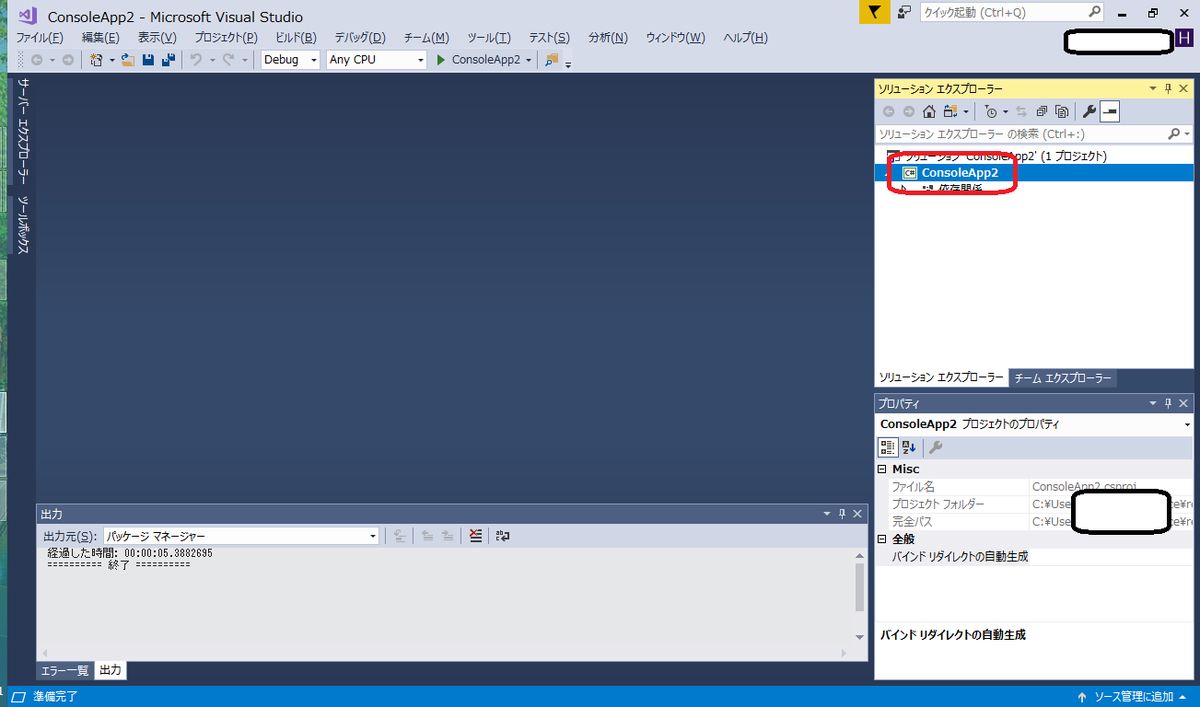Click the Solution Explorer view switch icon
The width and height of the screenshot is (1200, 707).
coord(951,112)
